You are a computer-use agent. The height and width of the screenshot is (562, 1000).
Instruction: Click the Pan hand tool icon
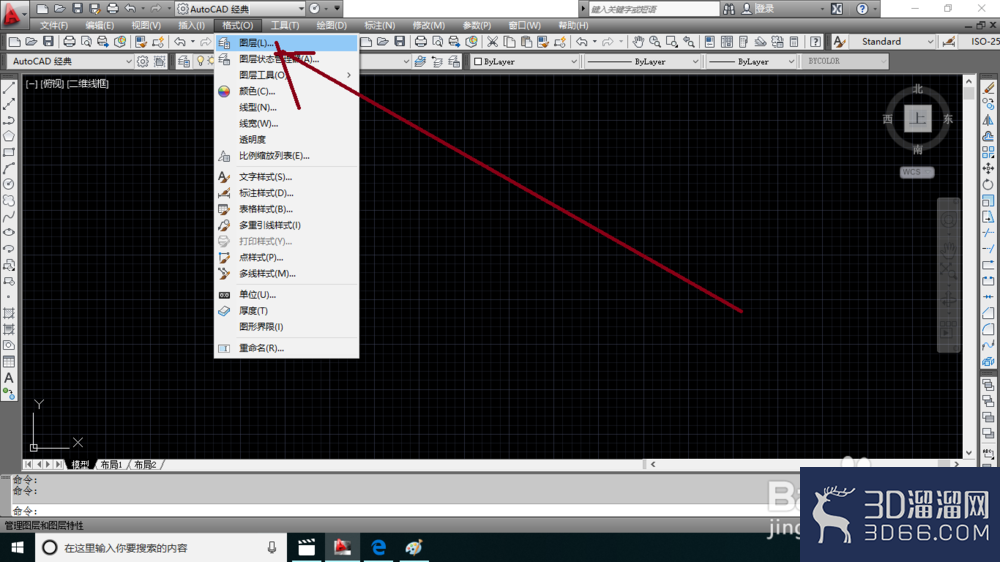(638, 42)
